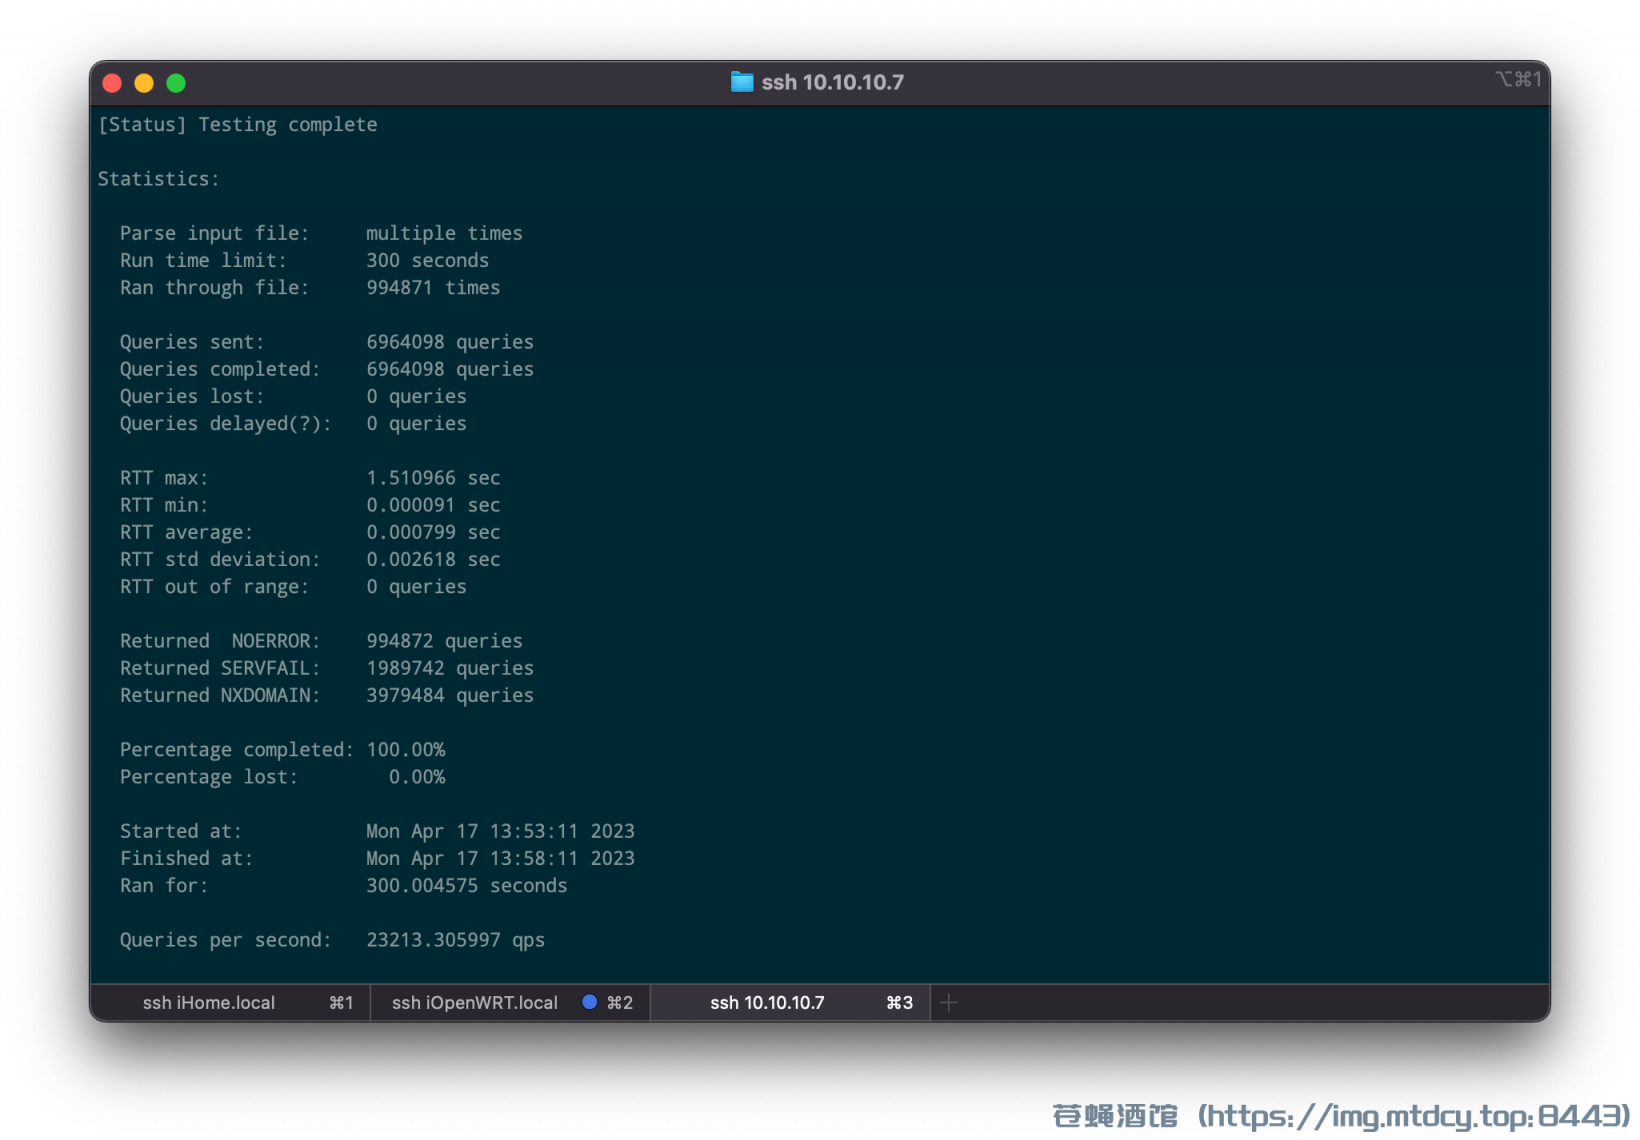Click the ⌘3 shortcut label on active tab
This screenshot has height=1140, width=1640.
coord(900,1003)
